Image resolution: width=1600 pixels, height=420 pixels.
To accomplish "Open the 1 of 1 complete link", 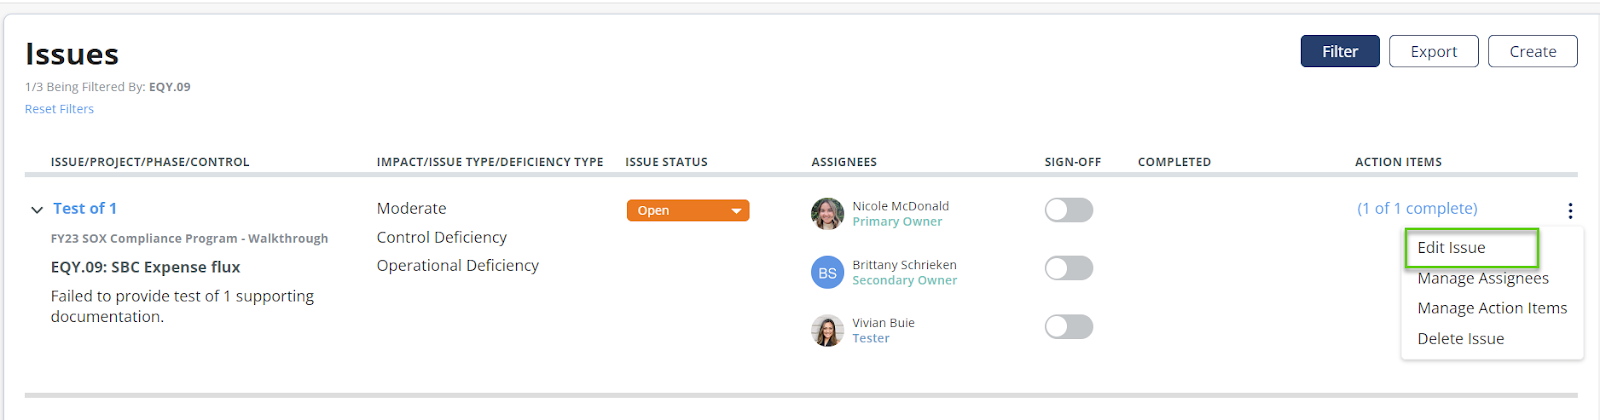I will [1416, 208].
